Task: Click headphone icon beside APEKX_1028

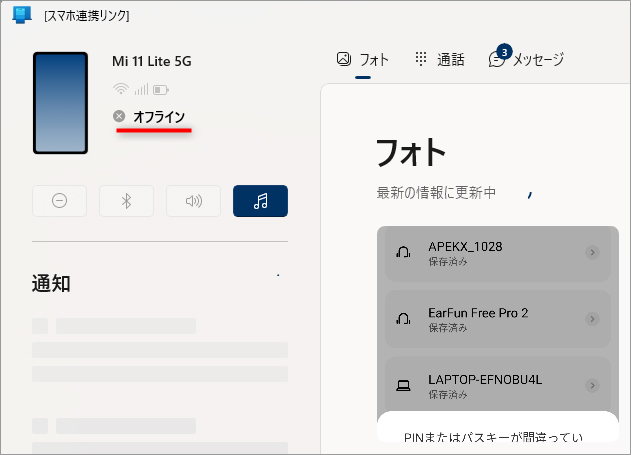Action: point(403,252)
